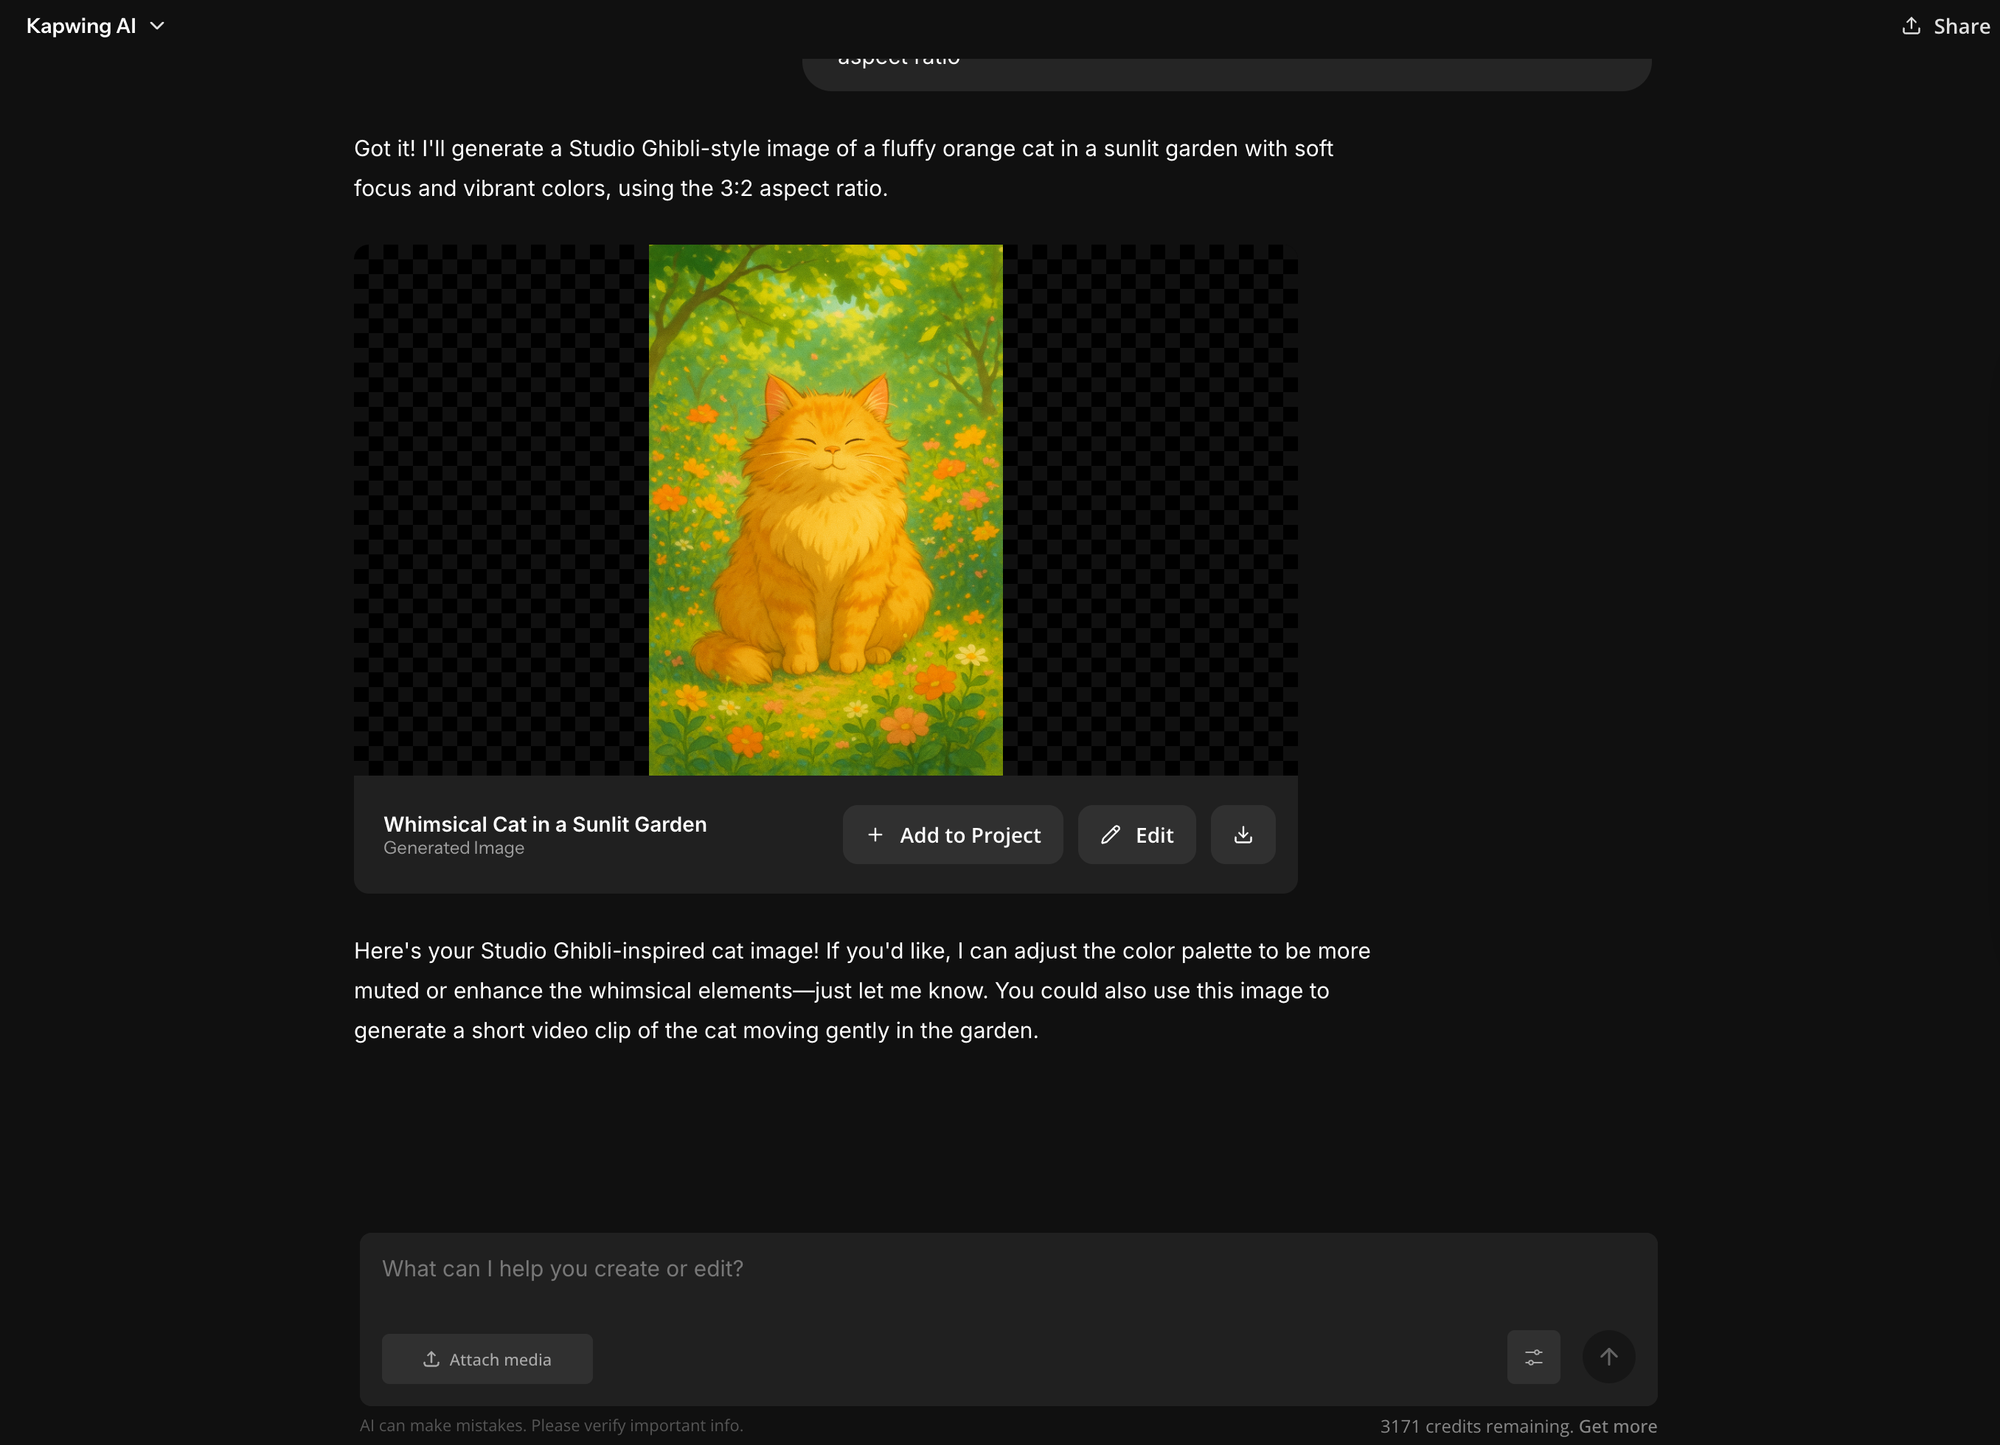Select the Edit label text

[1154, 835]
